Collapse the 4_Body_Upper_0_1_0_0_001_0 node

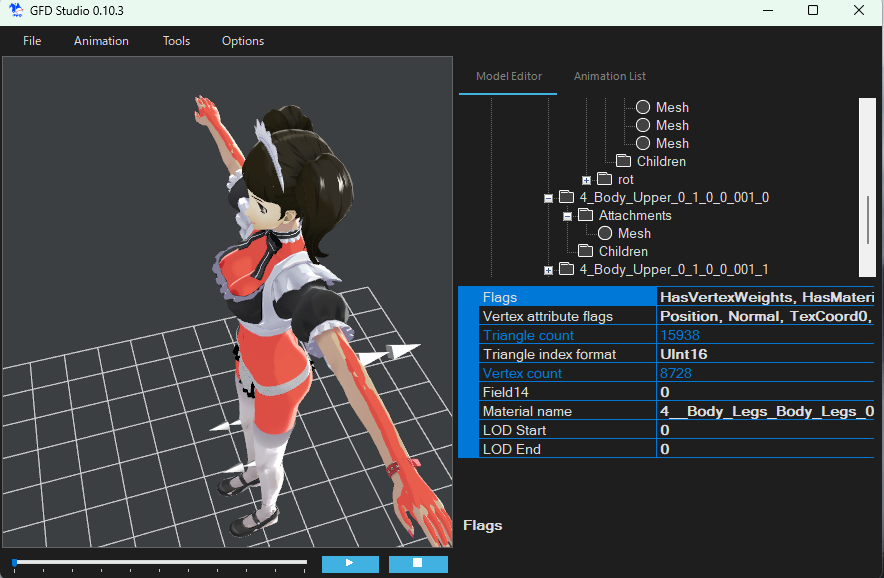point(548,198)
